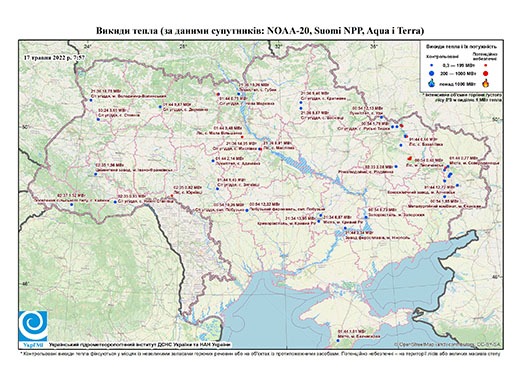520x368 pixels.
Task: Click the orange flame icon in the legend
Action: 486,83
